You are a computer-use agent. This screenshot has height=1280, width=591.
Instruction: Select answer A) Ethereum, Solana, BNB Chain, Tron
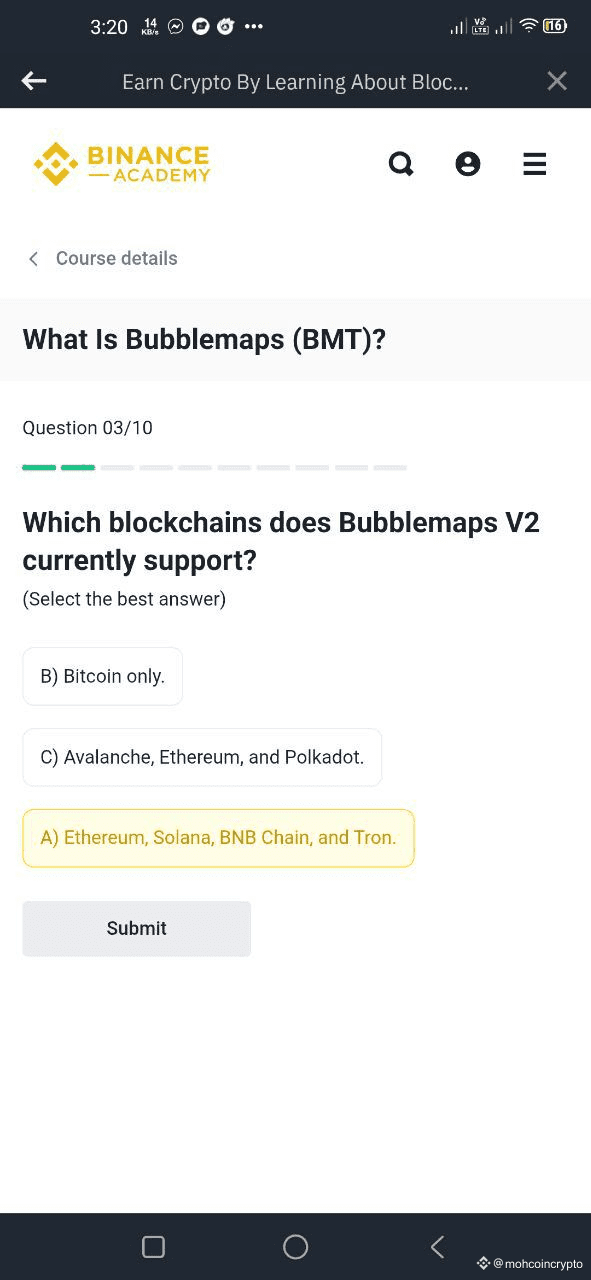[x=218, y=838]
